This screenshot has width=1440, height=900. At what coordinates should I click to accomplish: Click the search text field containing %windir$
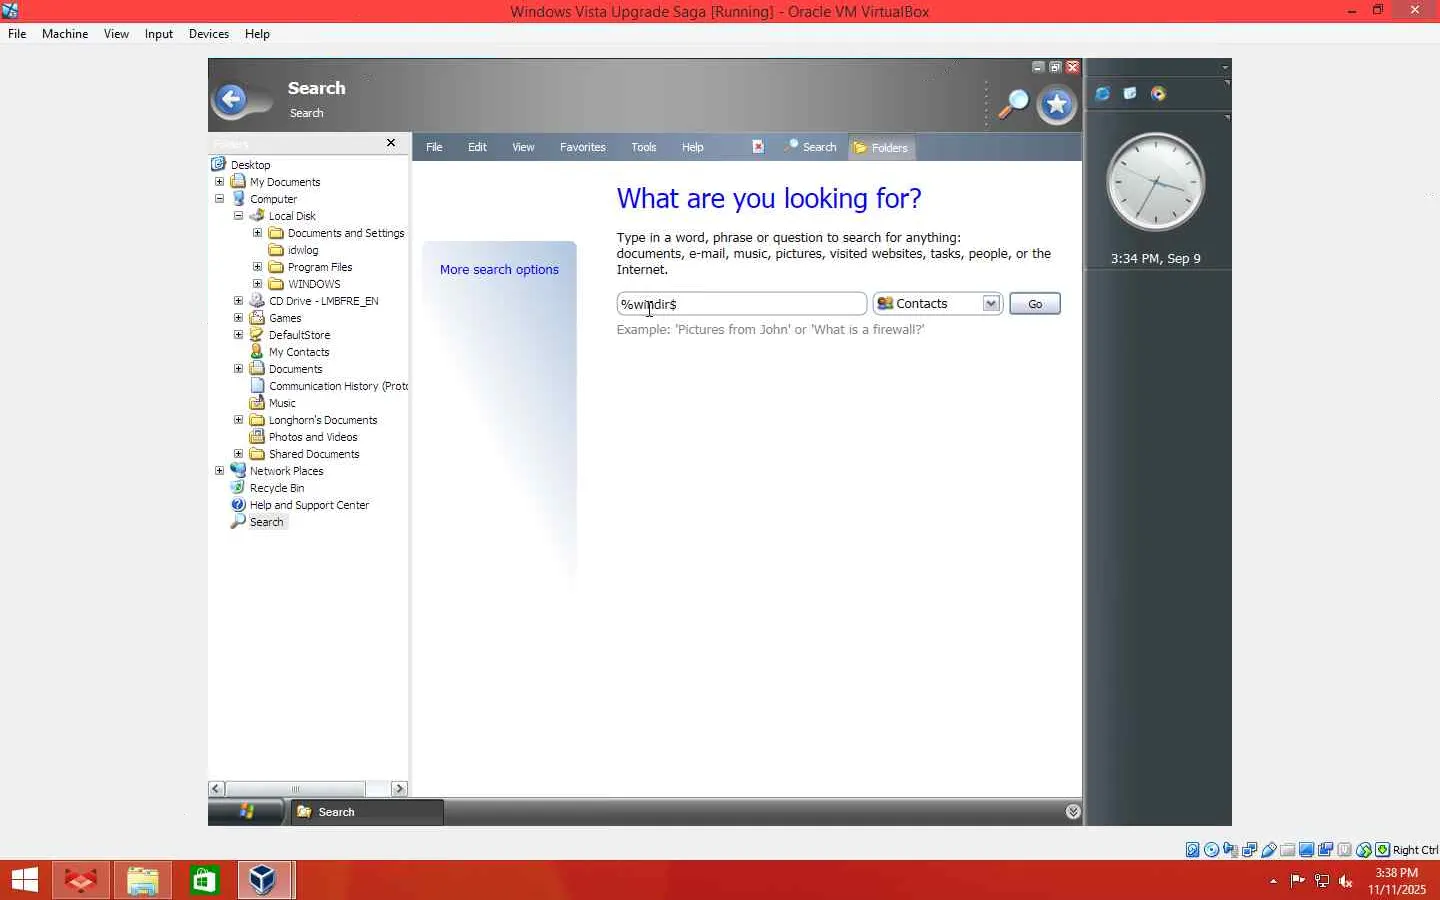coord(741,304)
